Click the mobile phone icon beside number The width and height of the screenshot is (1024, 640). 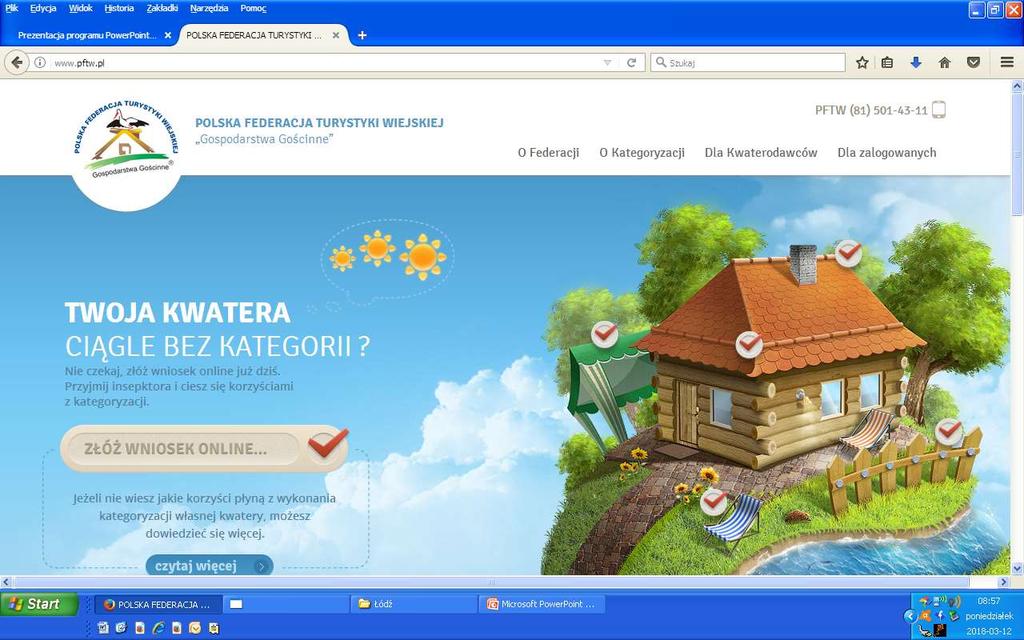938,110
